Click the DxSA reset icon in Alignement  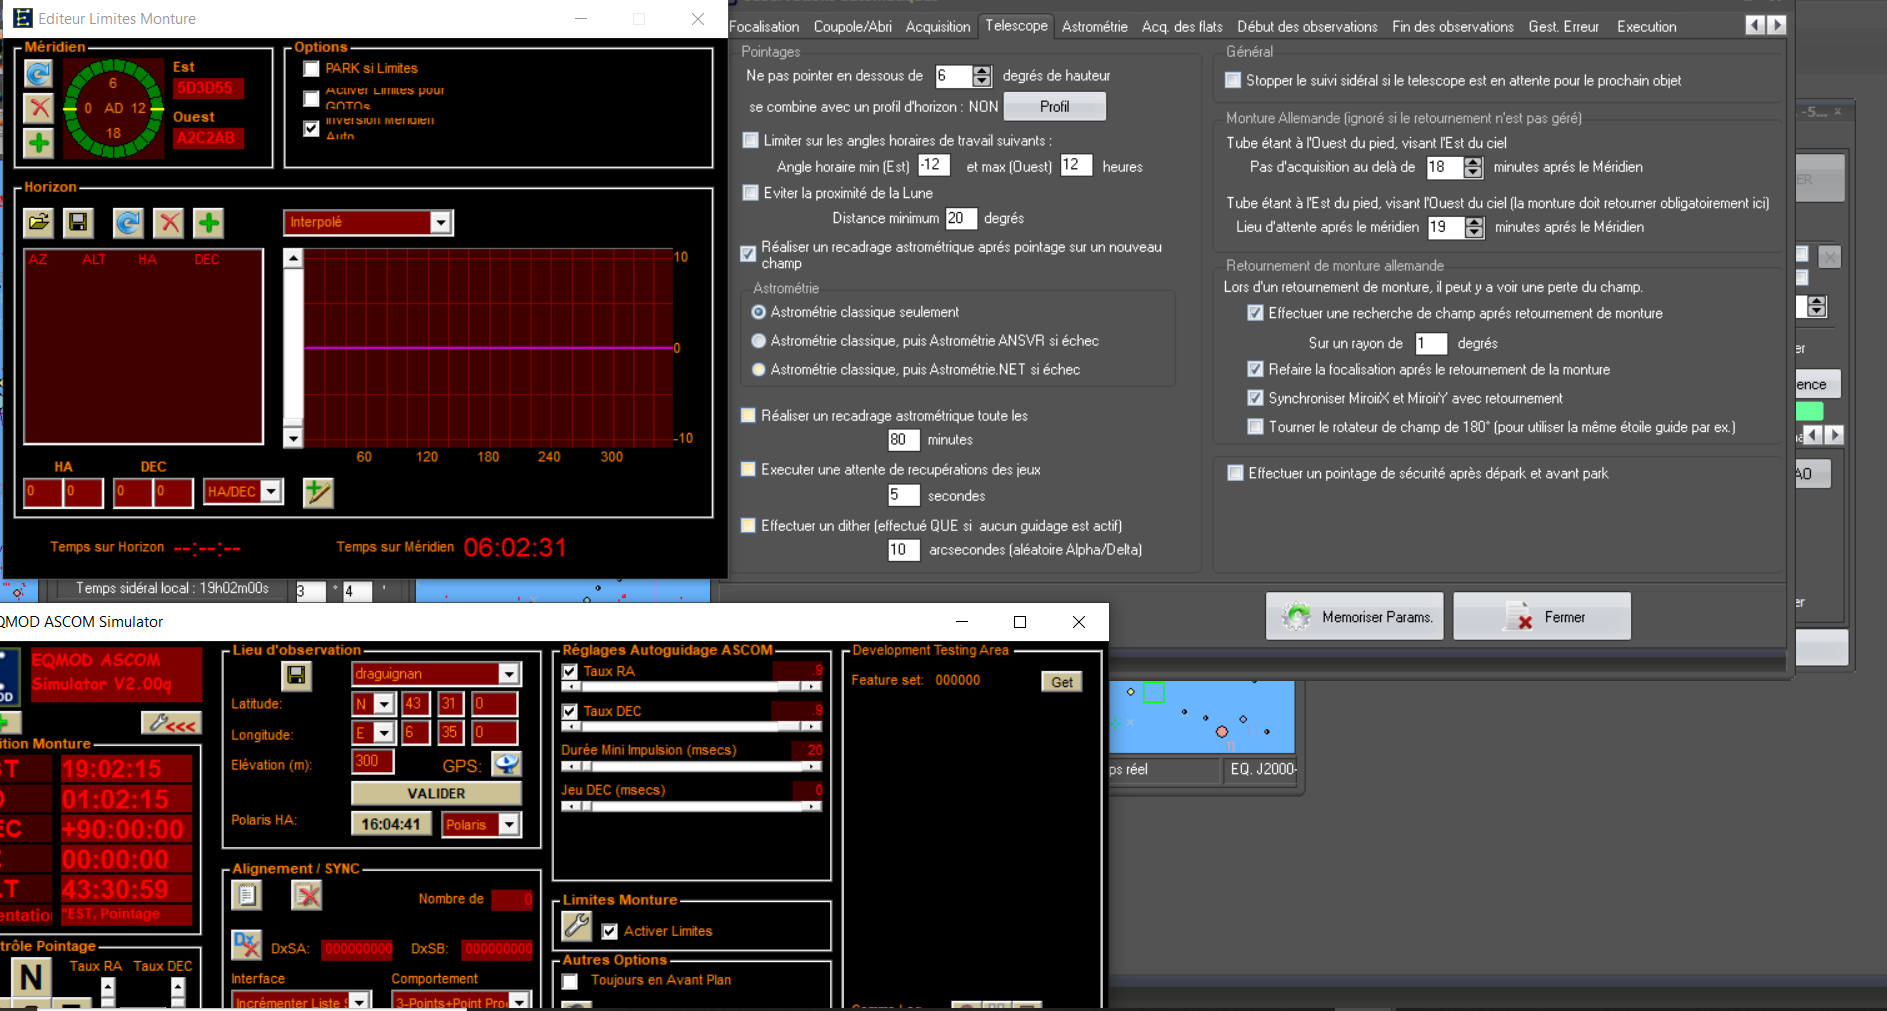(246, 945)
